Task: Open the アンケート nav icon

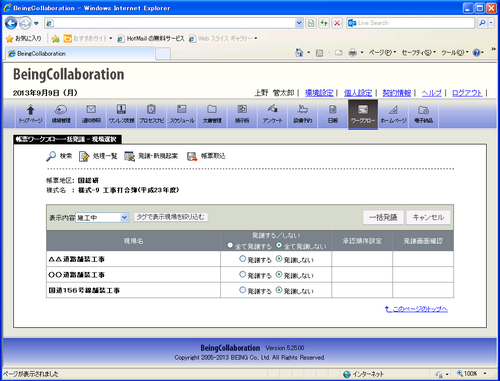Action: 272,114
